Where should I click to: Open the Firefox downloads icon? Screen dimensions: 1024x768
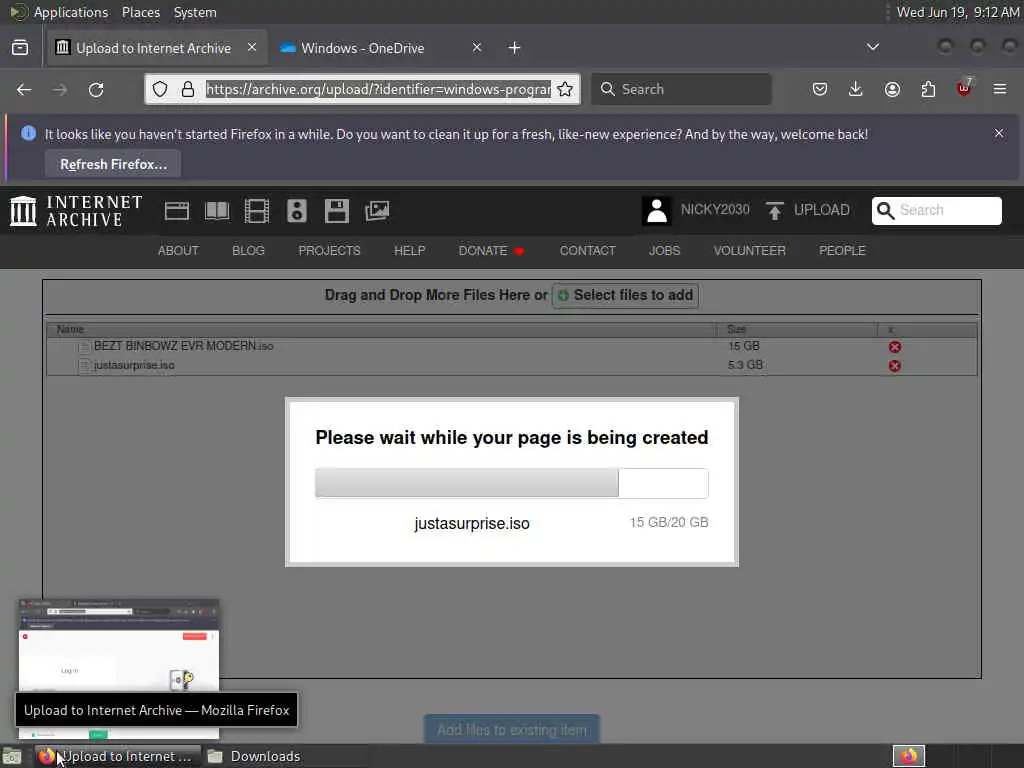[856, 89]
